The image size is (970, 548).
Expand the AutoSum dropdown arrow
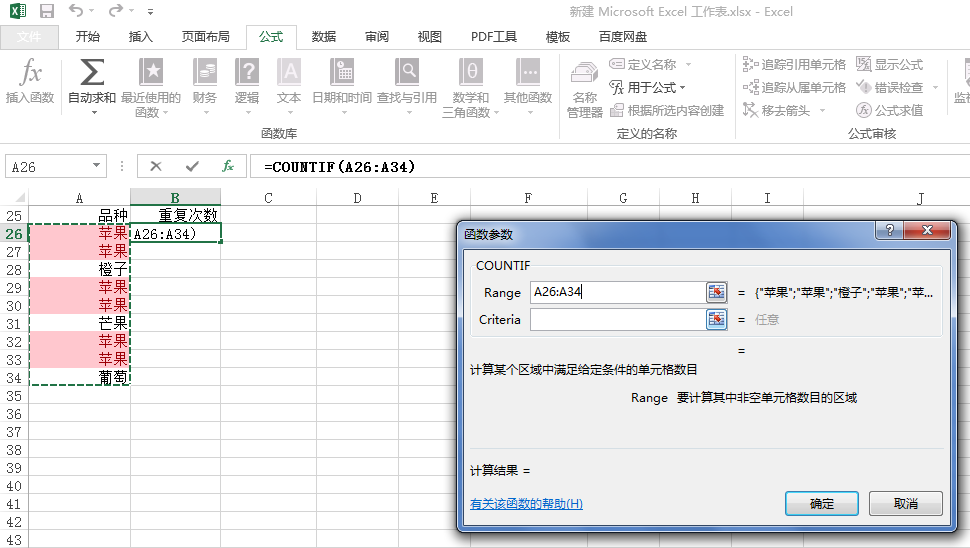pyautogui.click(x=94, y=113)
